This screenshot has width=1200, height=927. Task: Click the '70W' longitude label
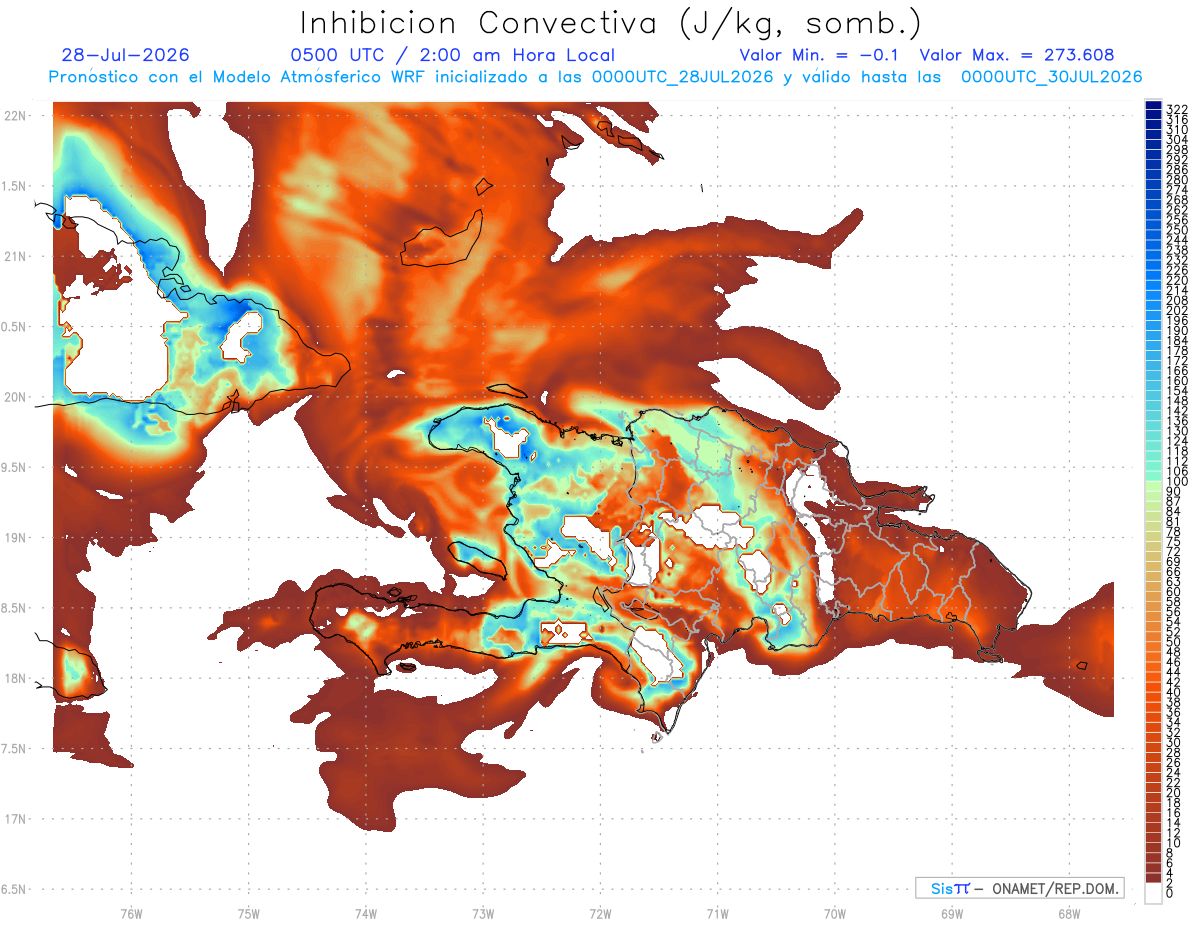835,913
